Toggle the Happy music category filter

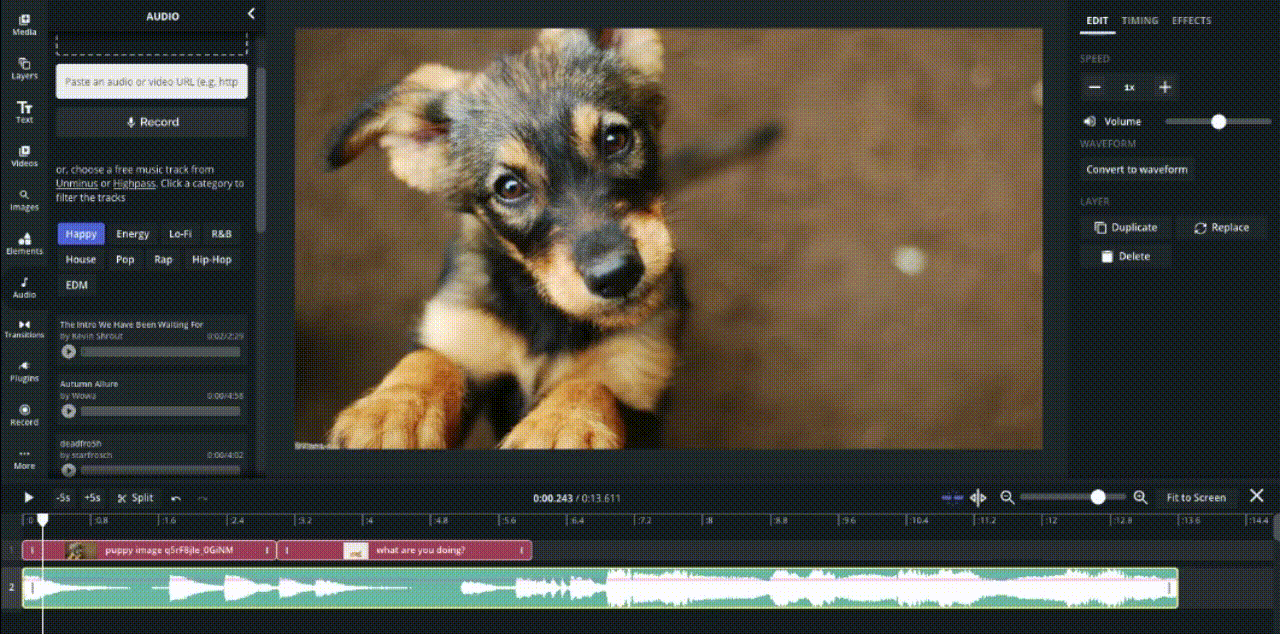[81, 234]
